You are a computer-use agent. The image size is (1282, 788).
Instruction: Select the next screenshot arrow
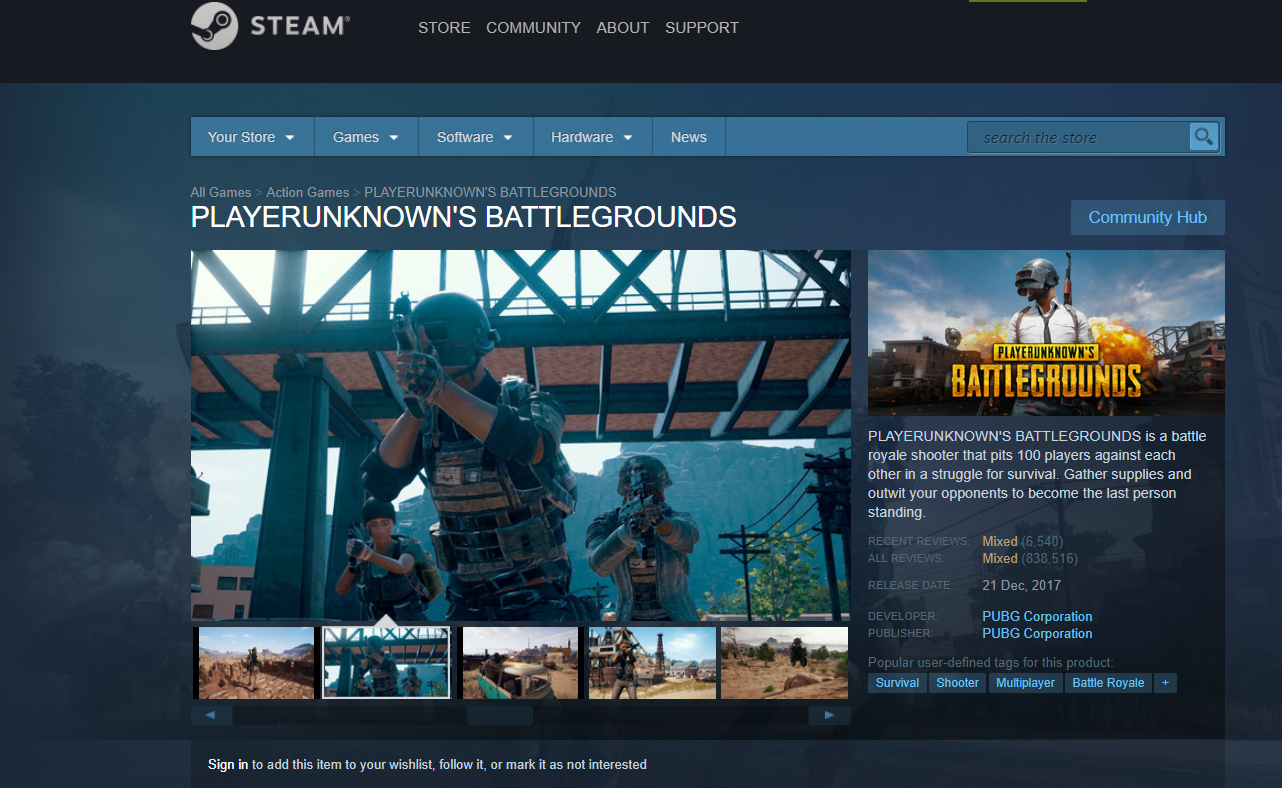click(x=829, y=715)
